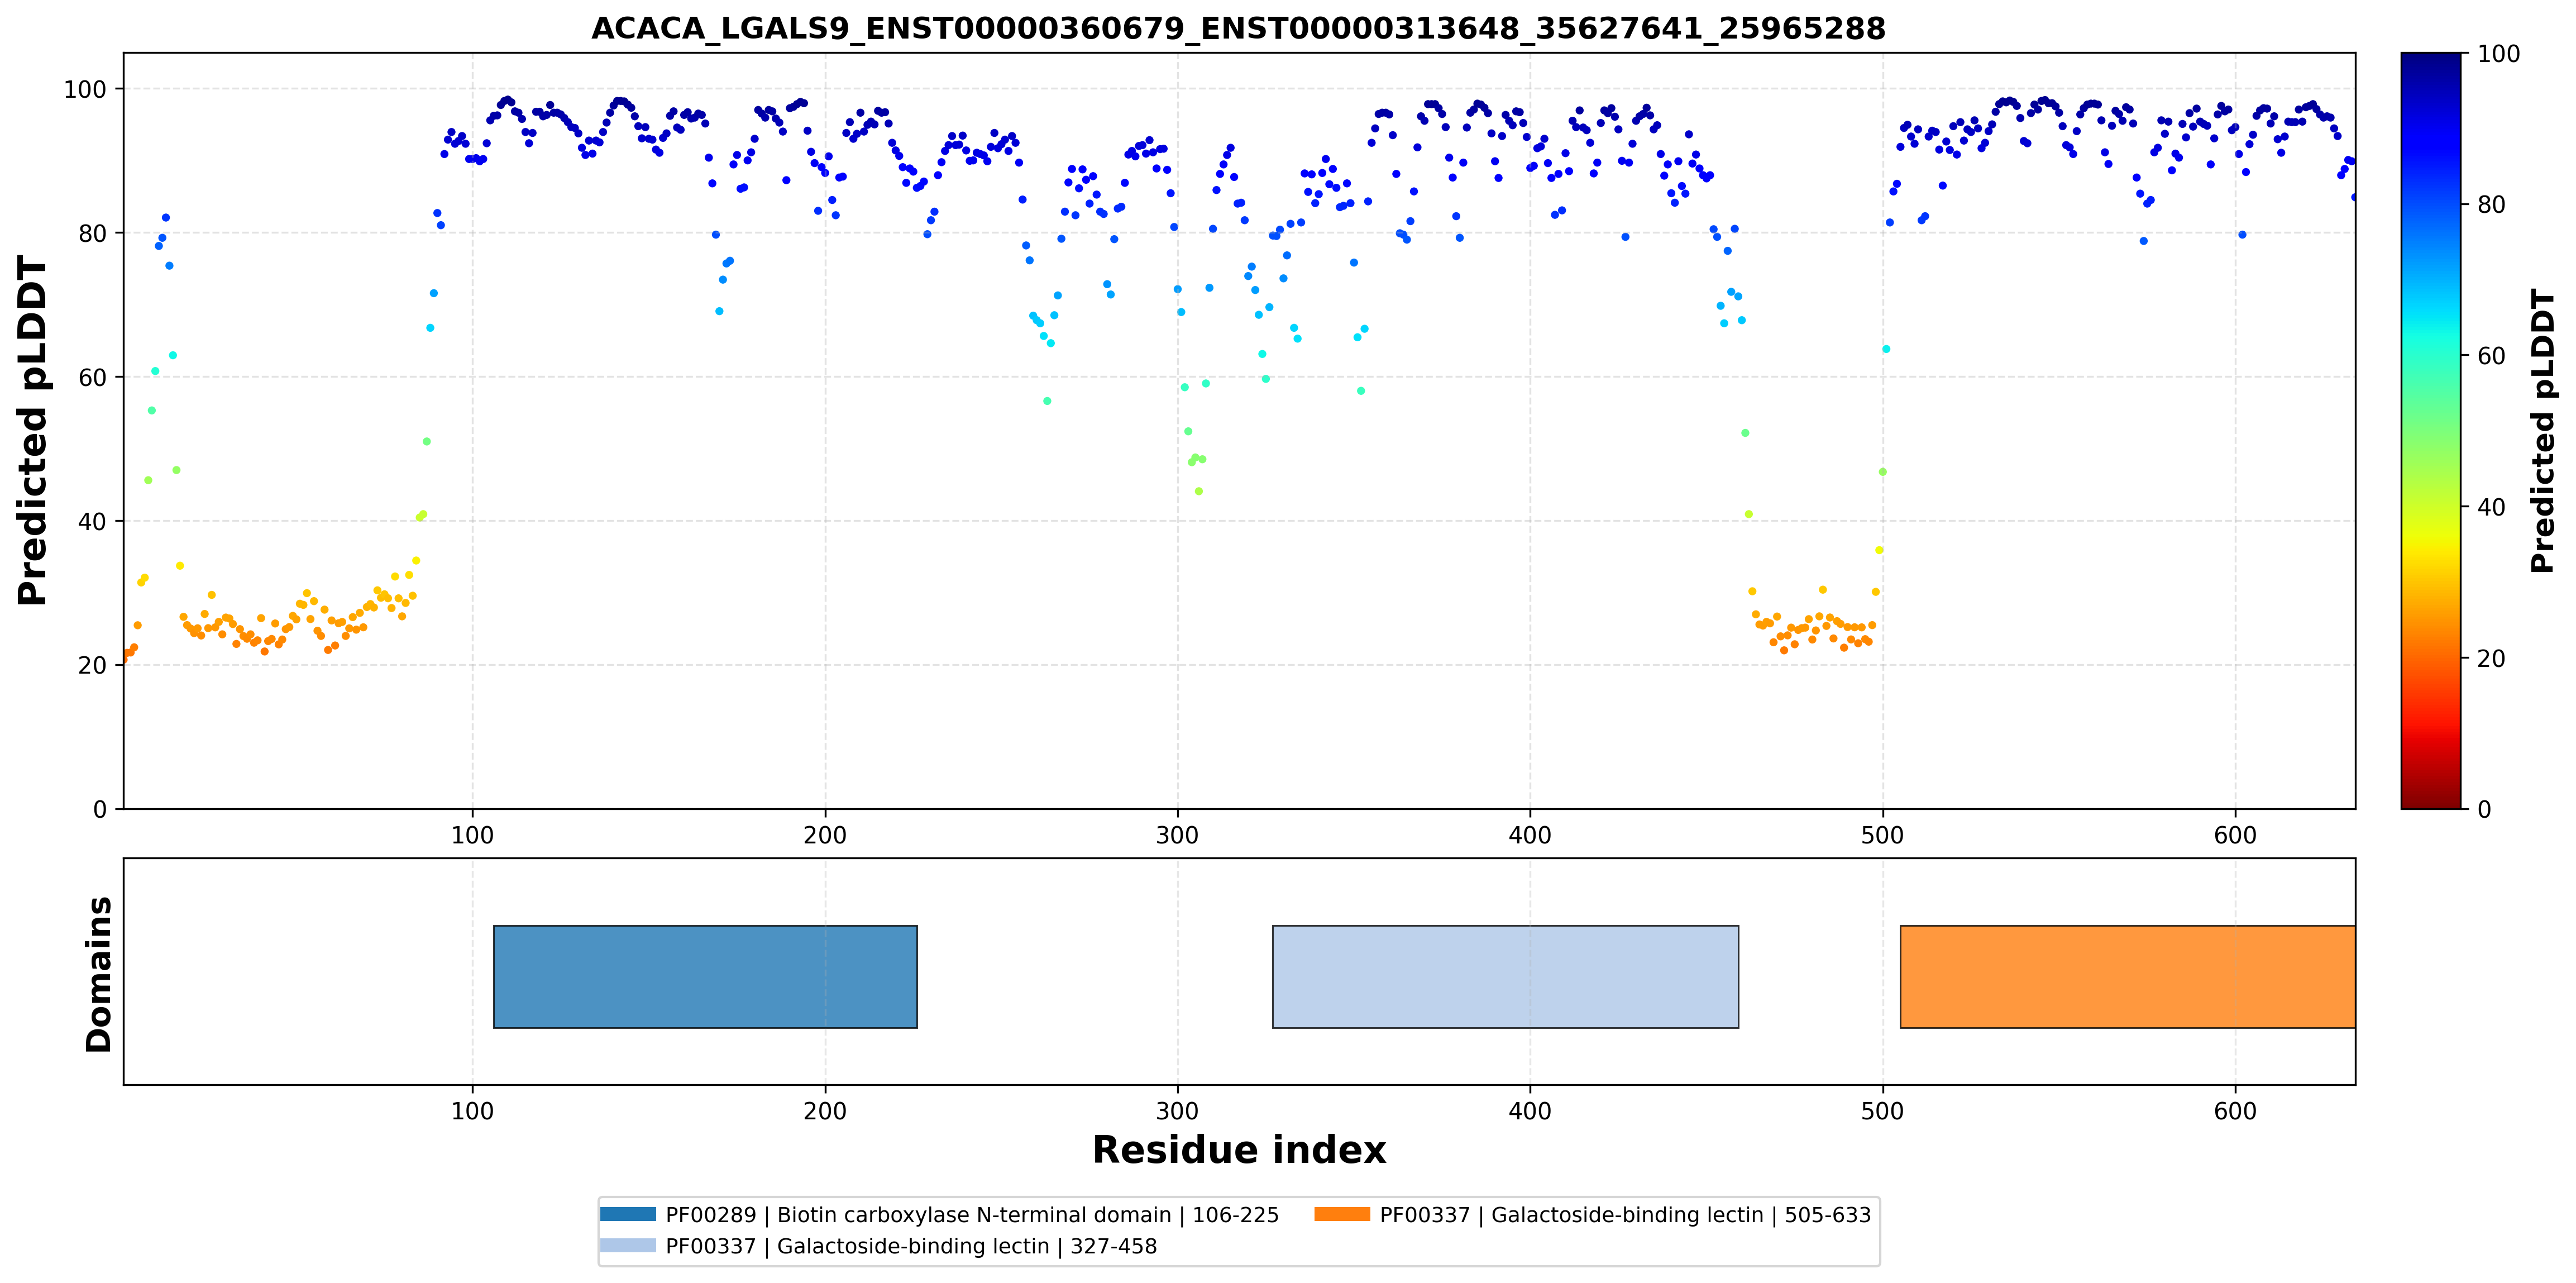This screenshot has width=2576, height=1283.
Task: Click the PF00337 orange legend swatch
Action: (1342, 1214)
